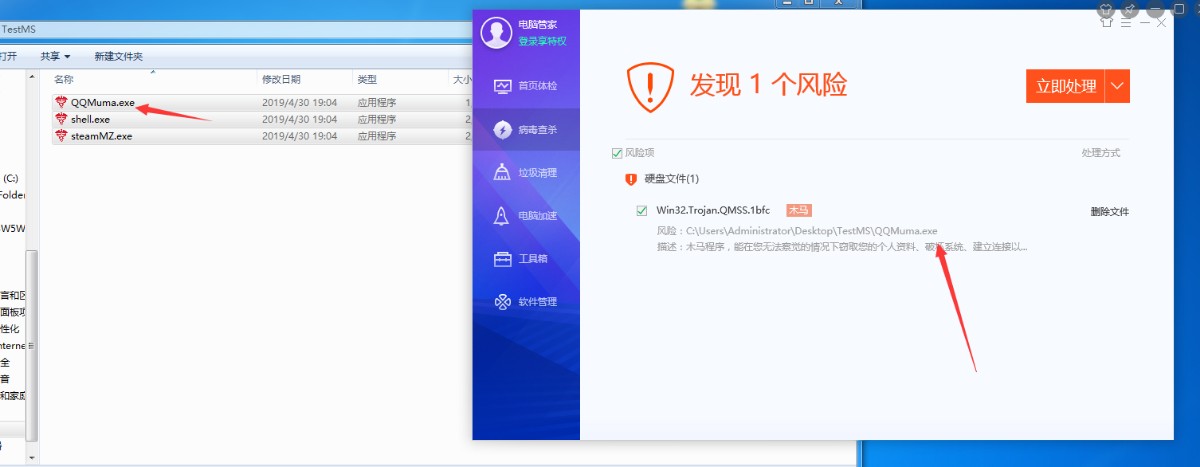
Task: Click the date cell of the shell.exe row
Action: click(x=299, y=119)
